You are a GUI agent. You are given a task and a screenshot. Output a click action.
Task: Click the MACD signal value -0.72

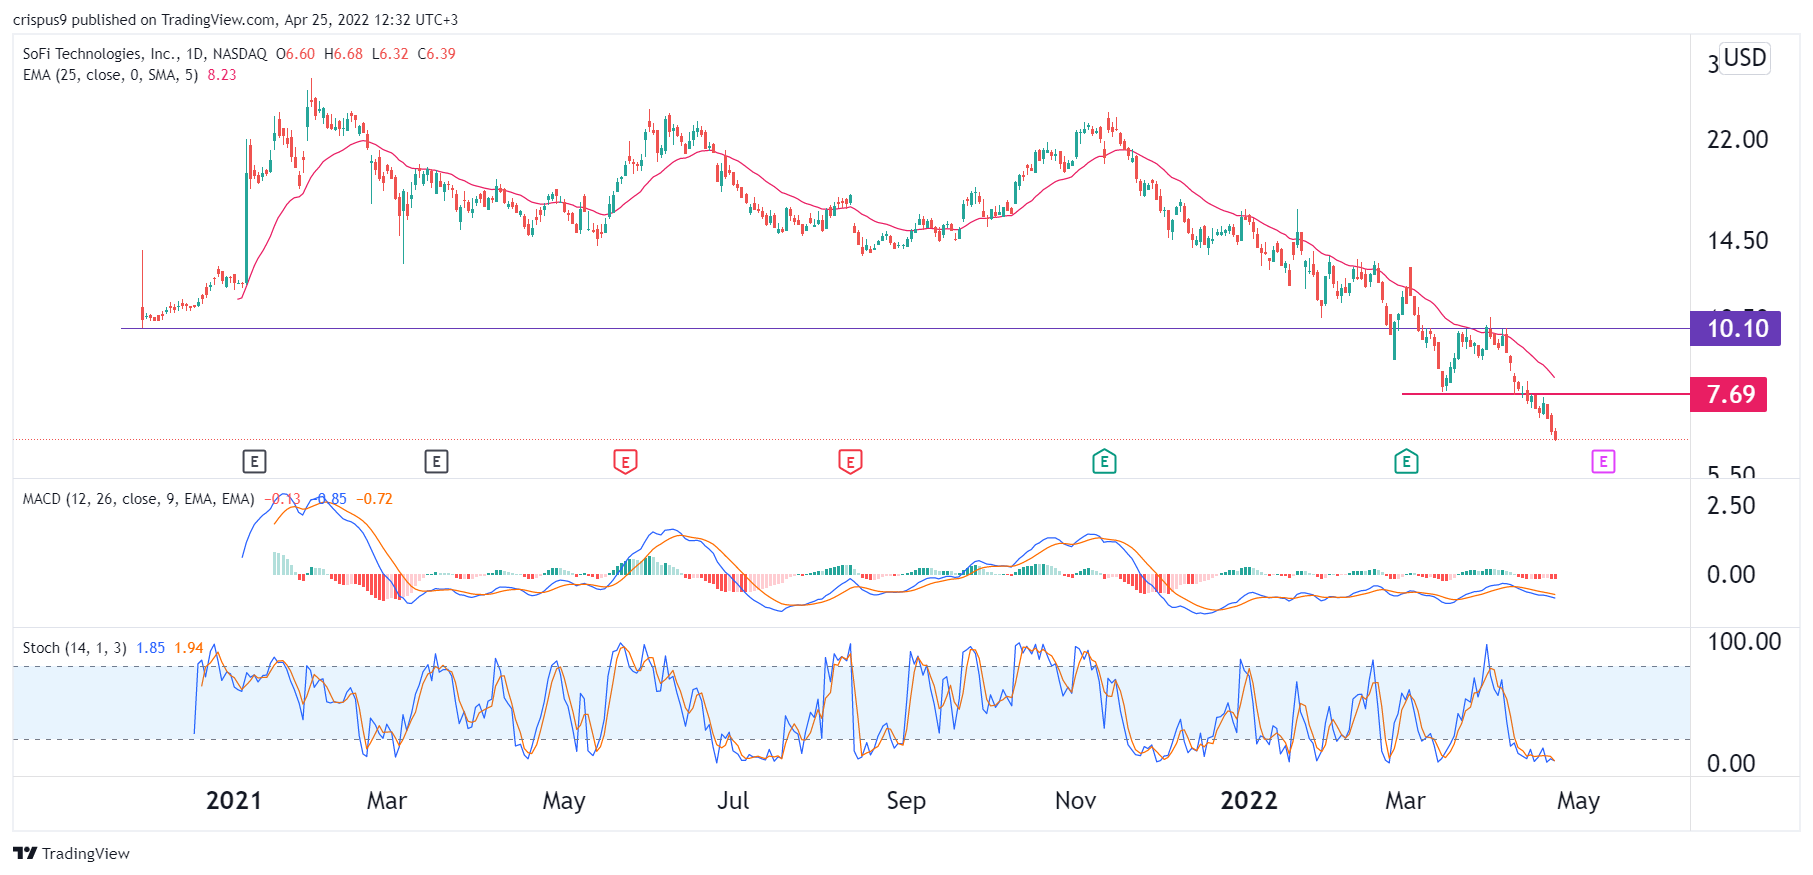coord(376,499)
